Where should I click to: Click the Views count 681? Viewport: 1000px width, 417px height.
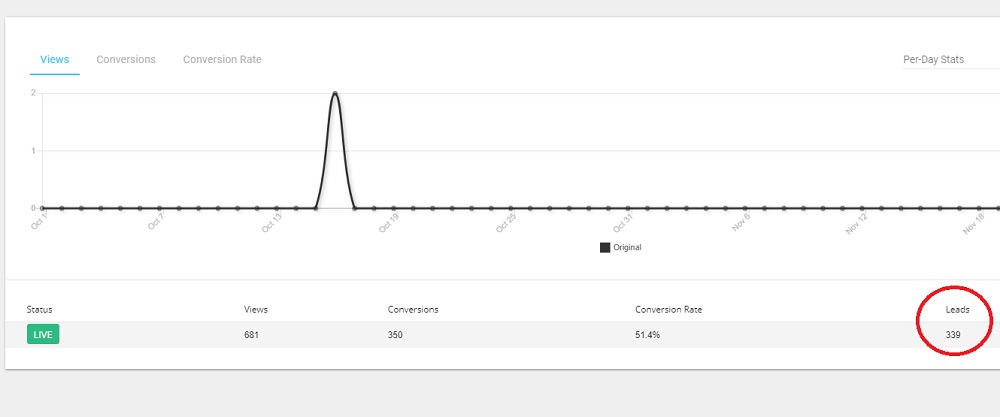pyautogui.click(x=252, y=335)
